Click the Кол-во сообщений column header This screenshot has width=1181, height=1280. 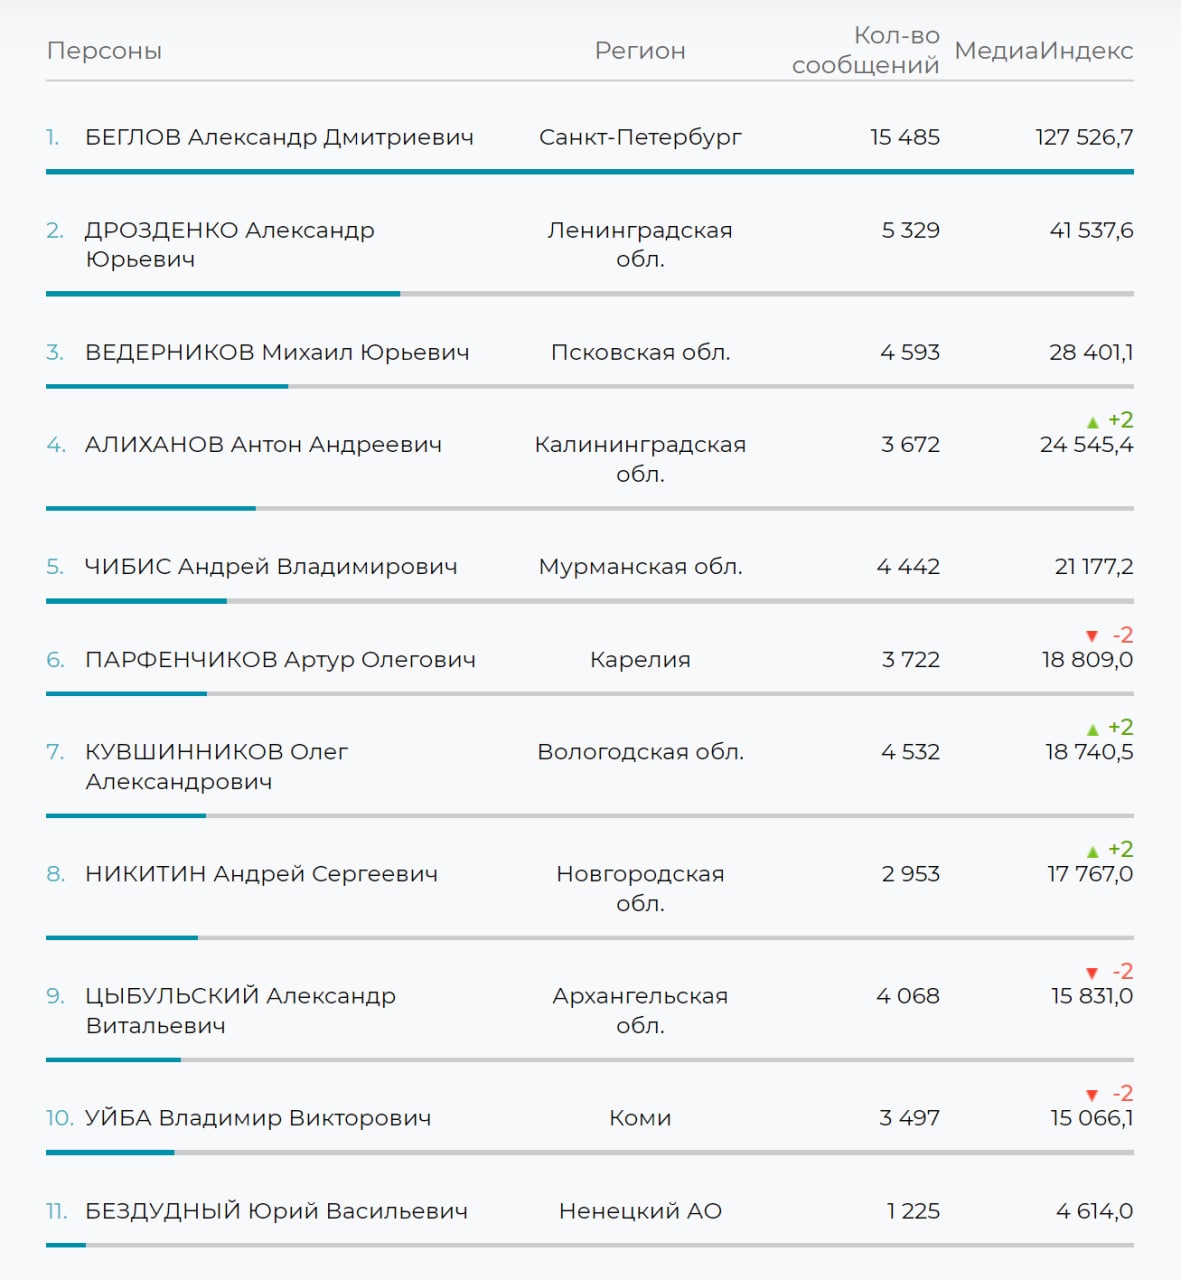(x=866, y=51)
